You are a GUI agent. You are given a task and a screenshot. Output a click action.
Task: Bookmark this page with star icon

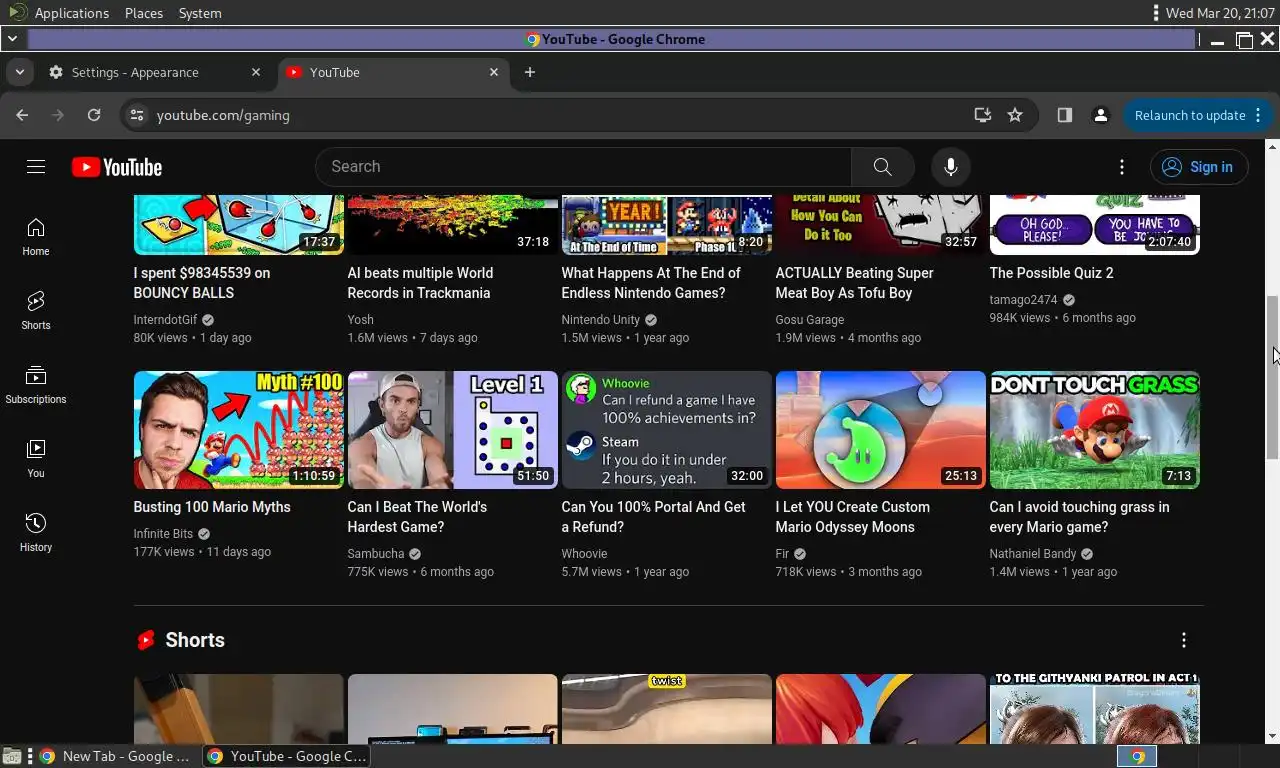1015,115
